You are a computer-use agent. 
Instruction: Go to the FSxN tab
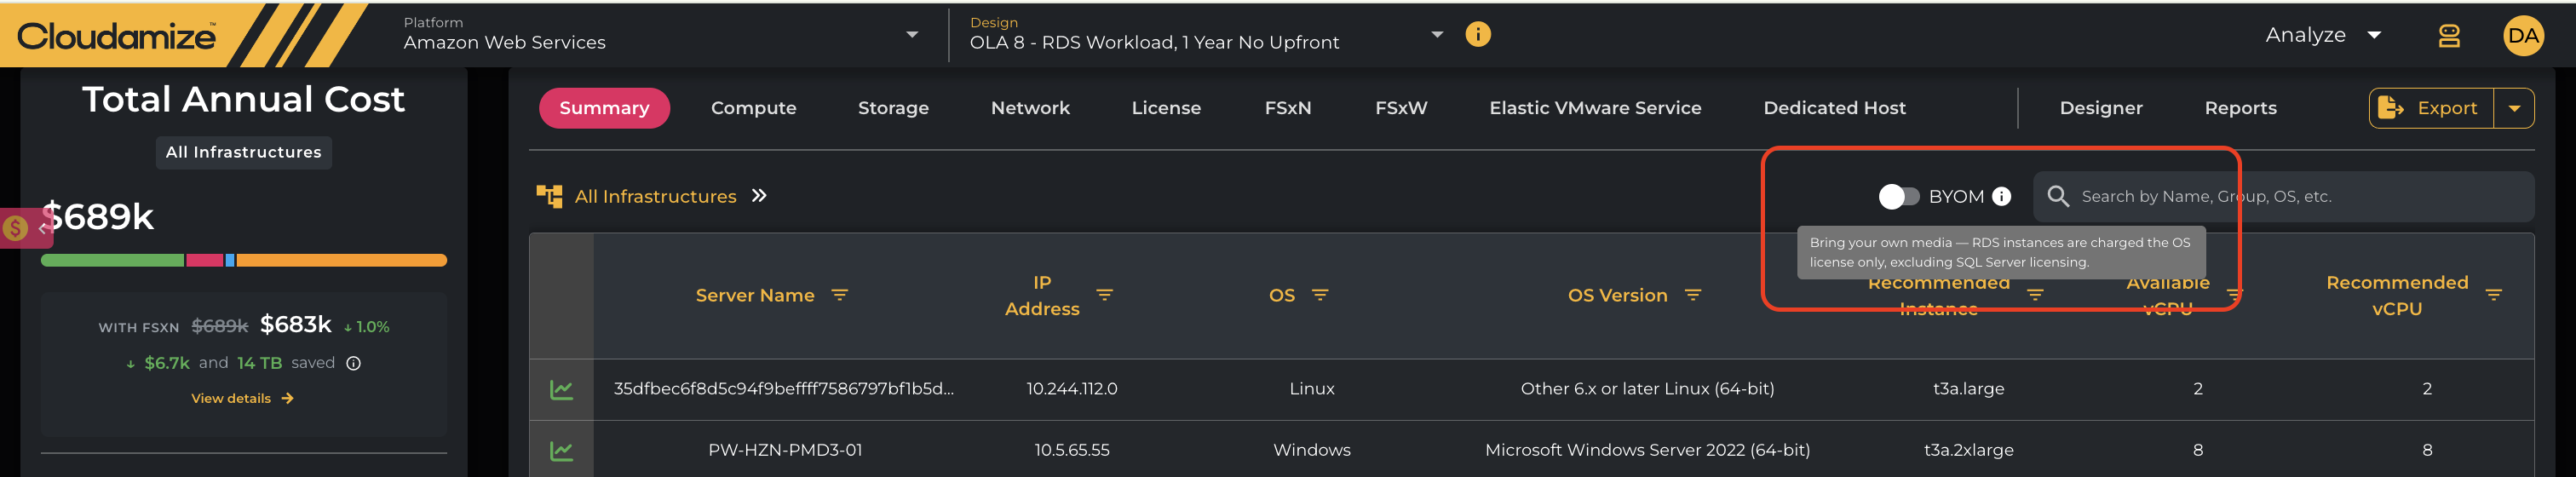(x=1287, y=108)
